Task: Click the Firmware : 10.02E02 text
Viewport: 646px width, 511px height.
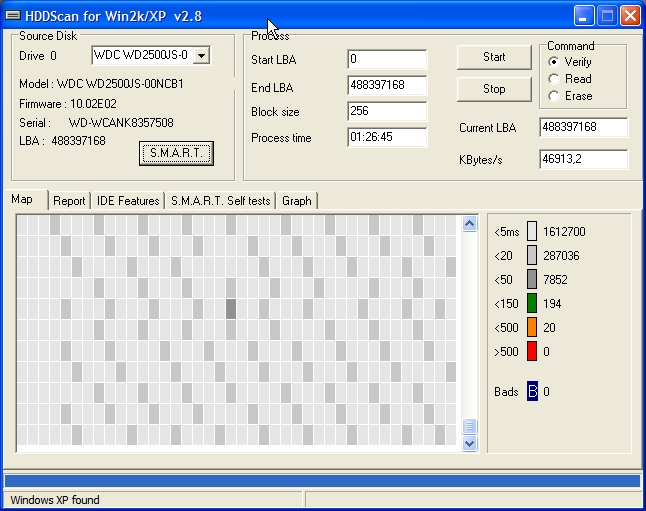Action: [68, 104]
